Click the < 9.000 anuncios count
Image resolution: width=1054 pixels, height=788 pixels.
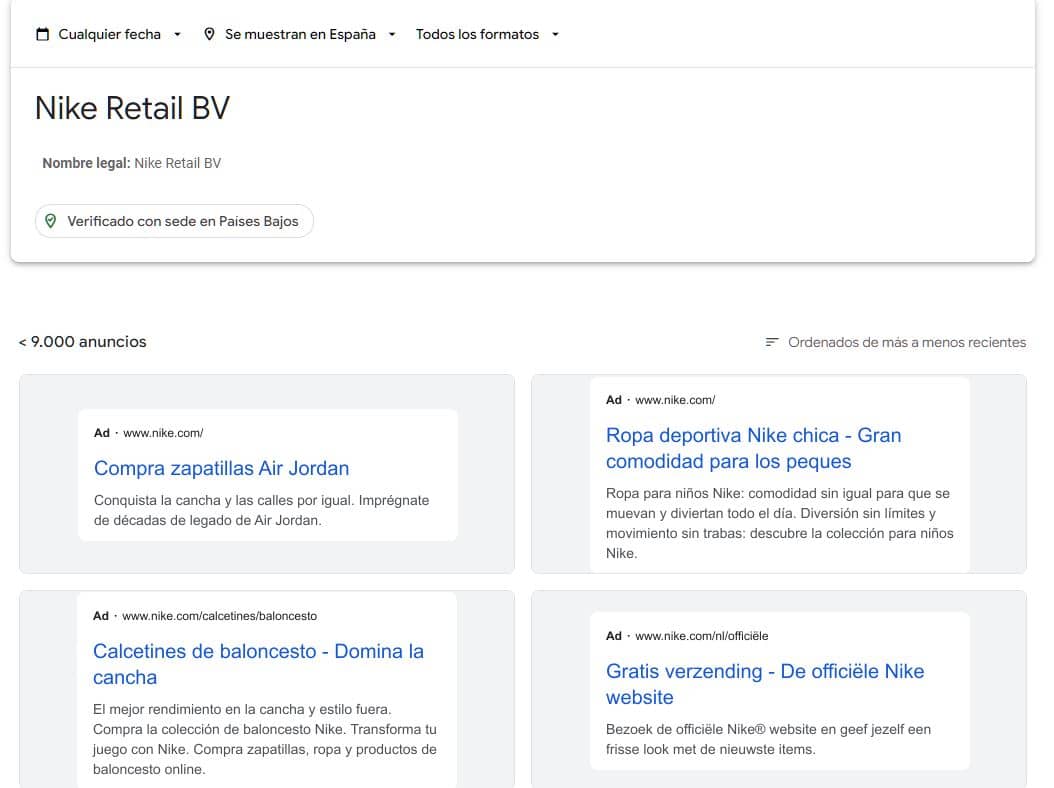tap(83, 342)
